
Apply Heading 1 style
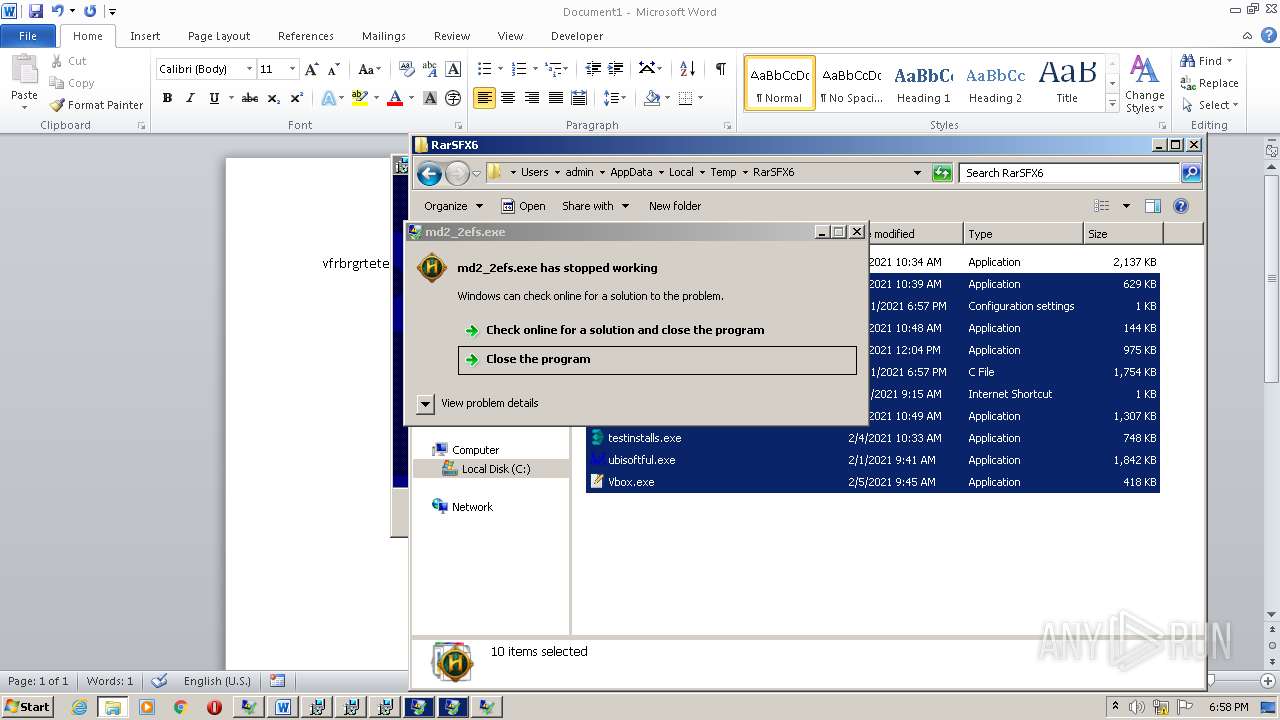(x=923, y=83)
